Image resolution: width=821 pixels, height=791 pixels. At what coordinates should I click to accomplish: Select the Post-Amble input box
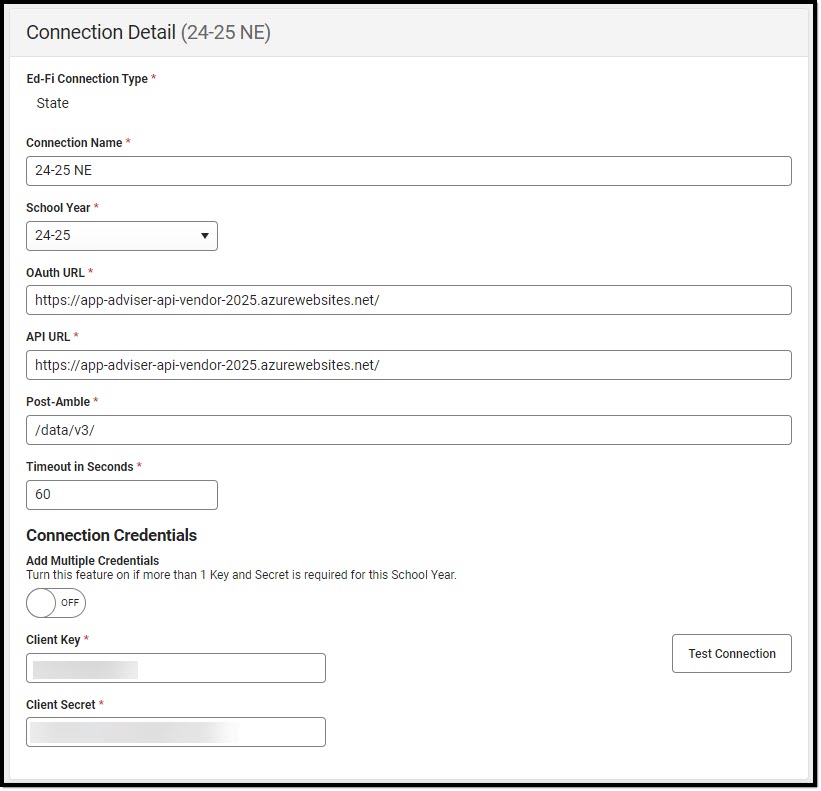(408, 430)
